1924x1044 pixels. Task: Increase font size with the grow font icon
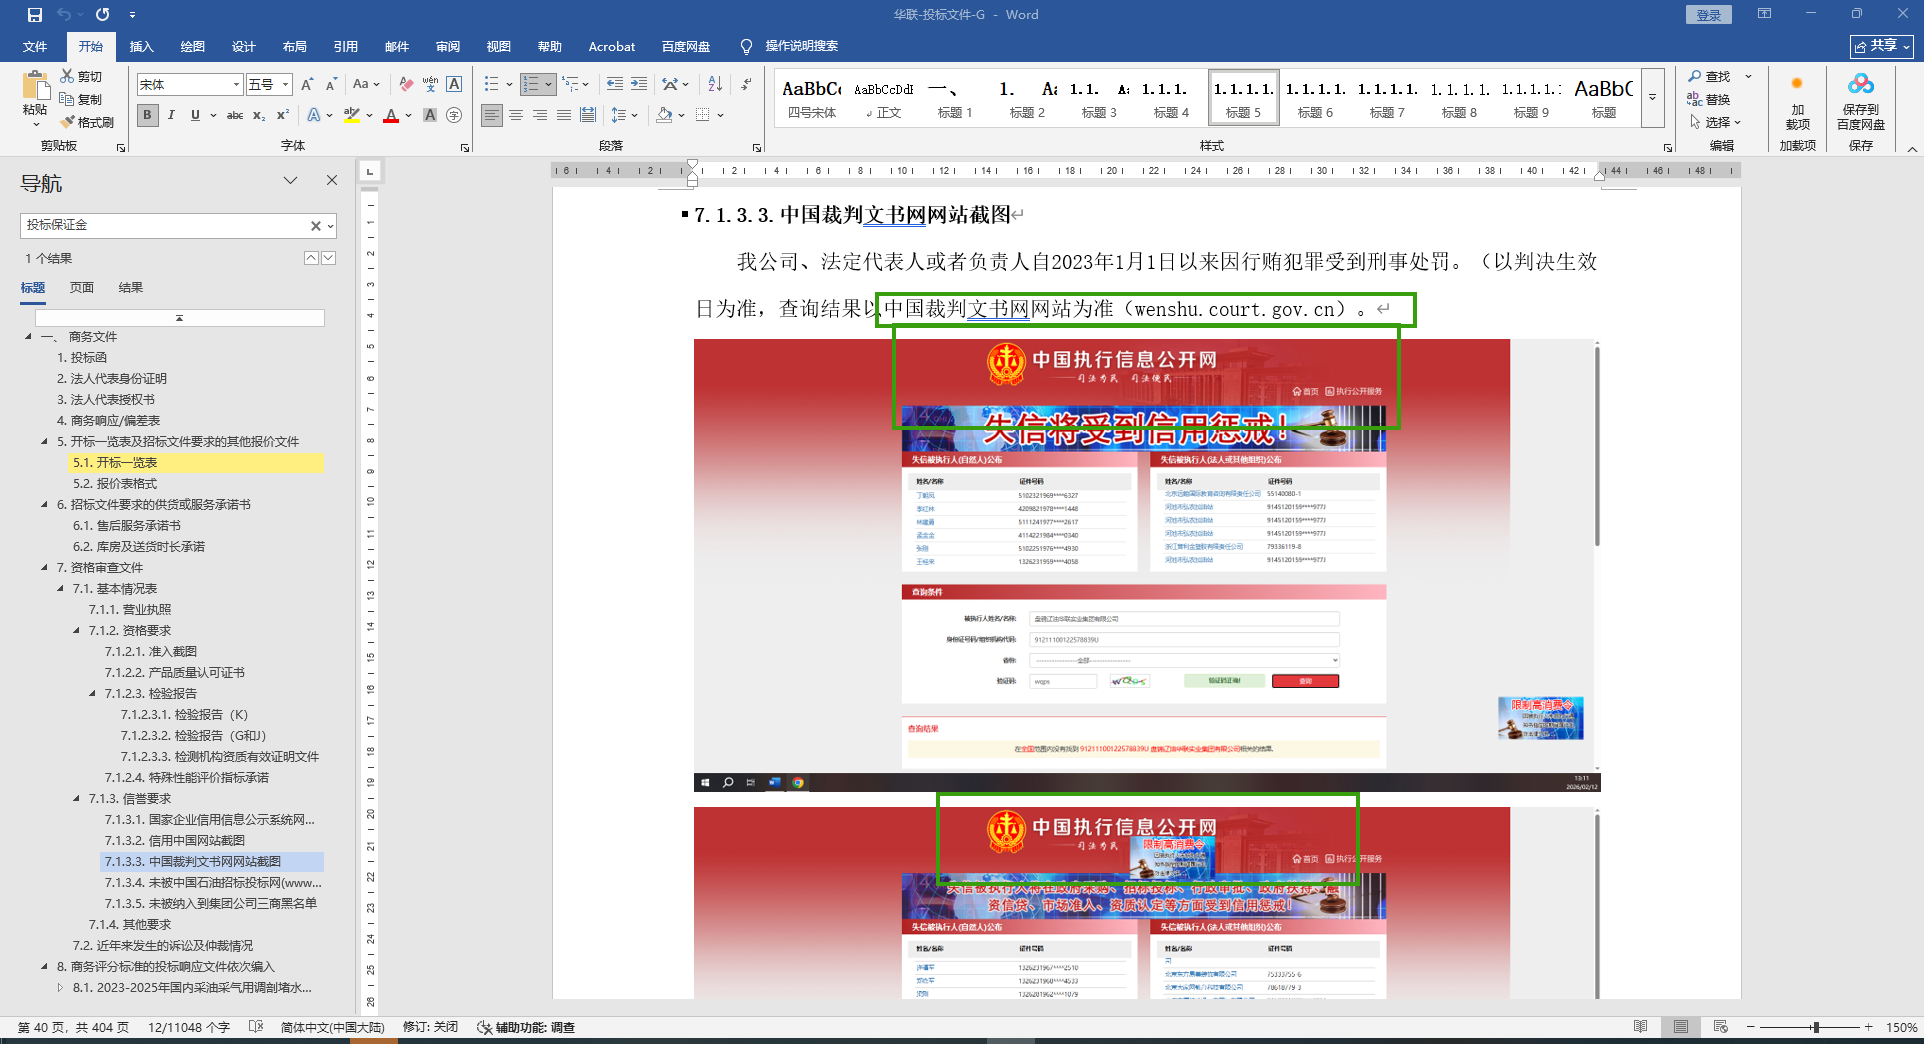pyautogui.click(x=308, y=85)
